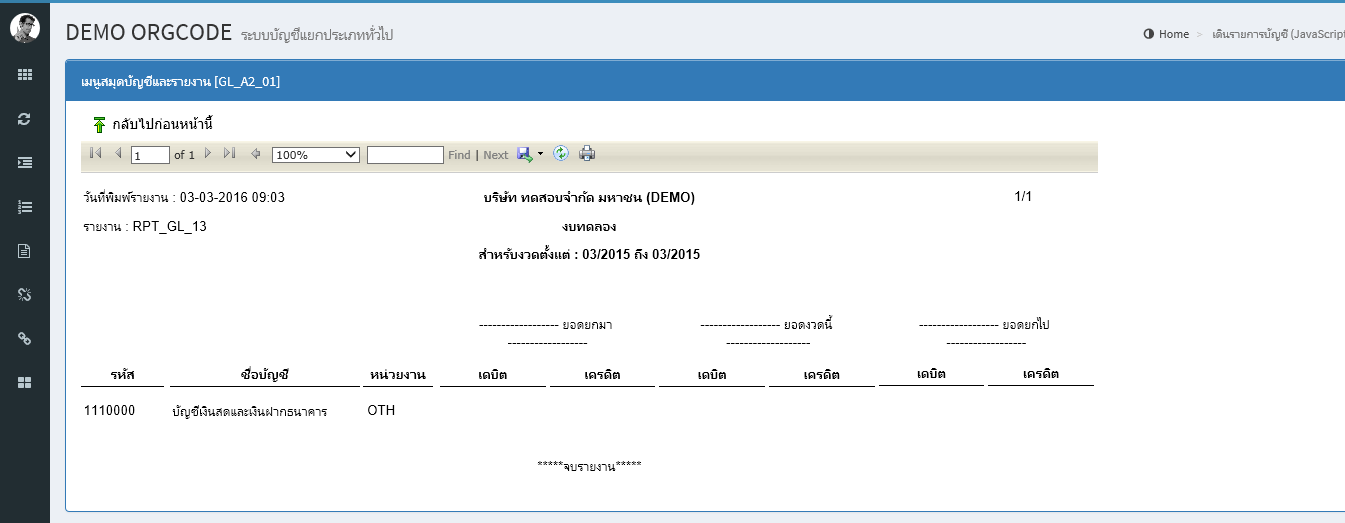
Task: Click the Find link in the report toolbar
Action: tap(459, 155)
